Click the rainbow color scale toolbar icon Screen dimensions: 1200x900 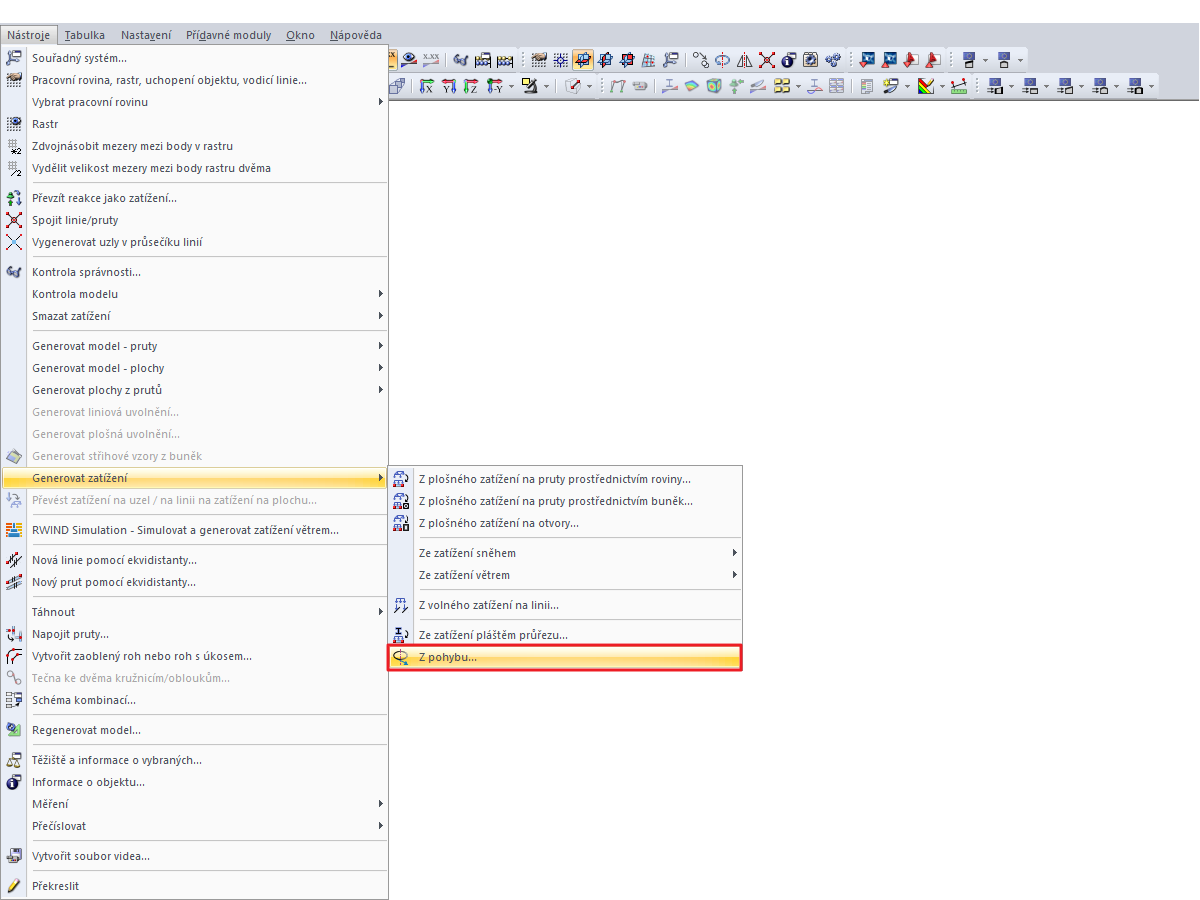(x=925, y=87)
